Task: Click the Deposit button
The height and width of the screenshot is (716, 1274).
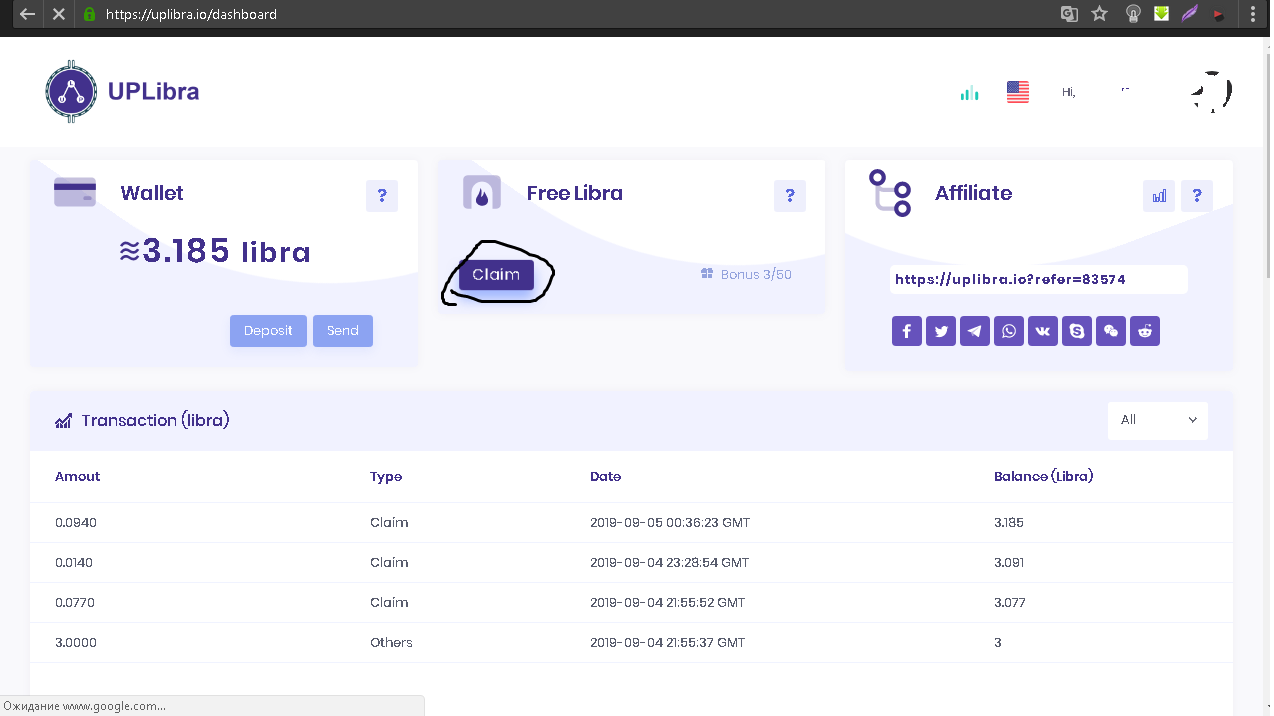Action: click(x=268, y=331)
